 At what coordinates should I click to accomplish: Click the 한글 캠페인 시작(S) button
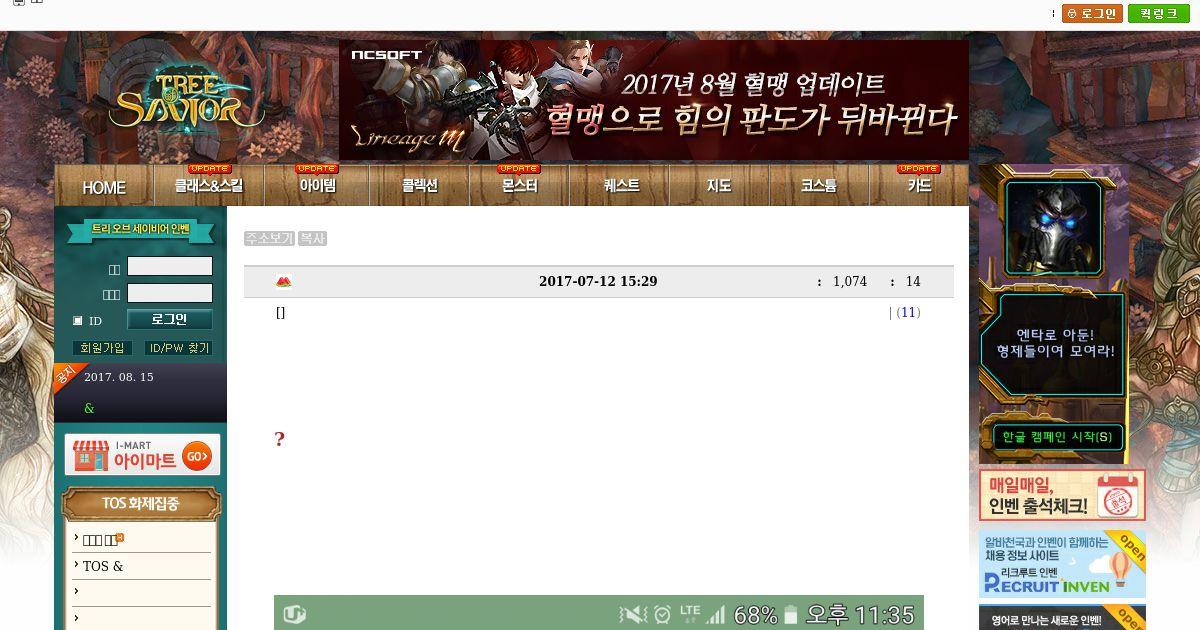(x=1057, y=437)
